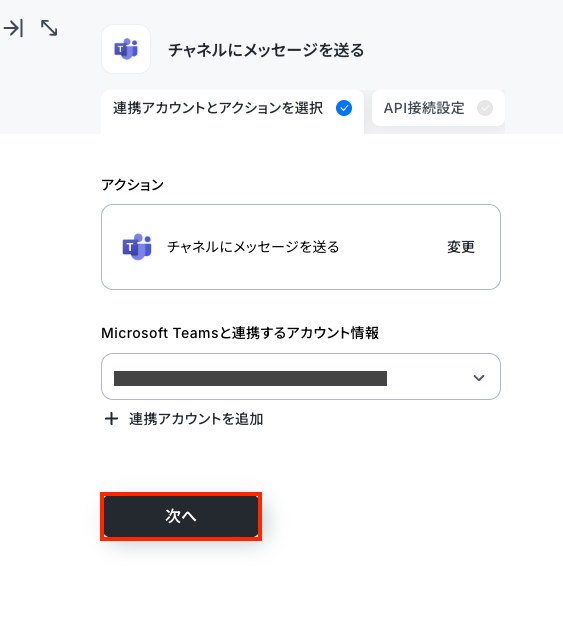The image size is (563, 627).
Task: Click the 連携アカウントを追加 link
Action: point(196,419)
